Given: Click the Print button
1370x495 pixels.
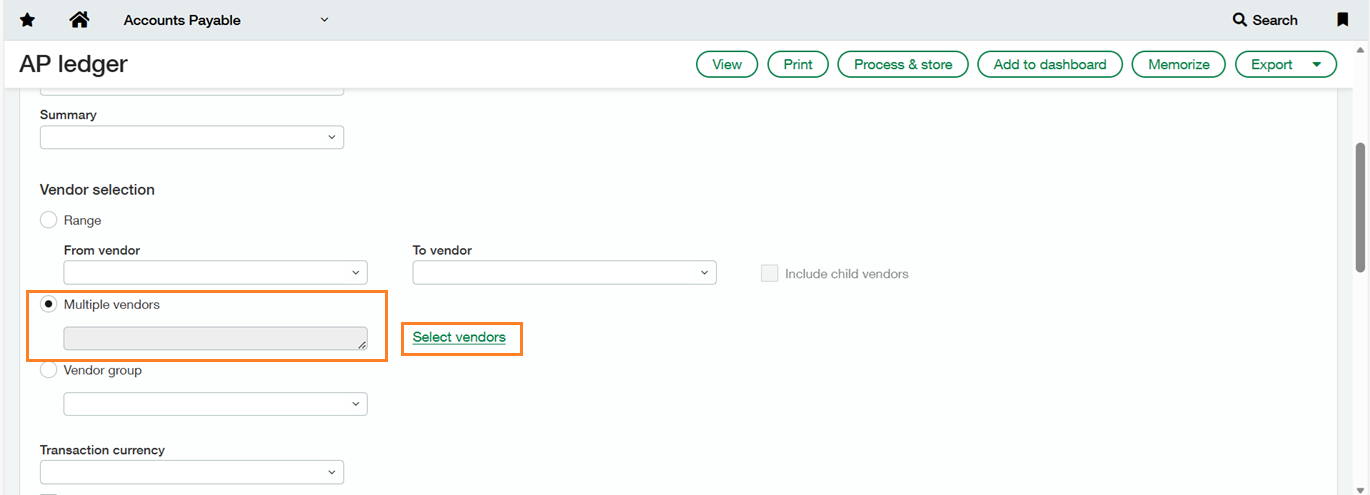Looking at the screenshot, I should coord(798,64).
